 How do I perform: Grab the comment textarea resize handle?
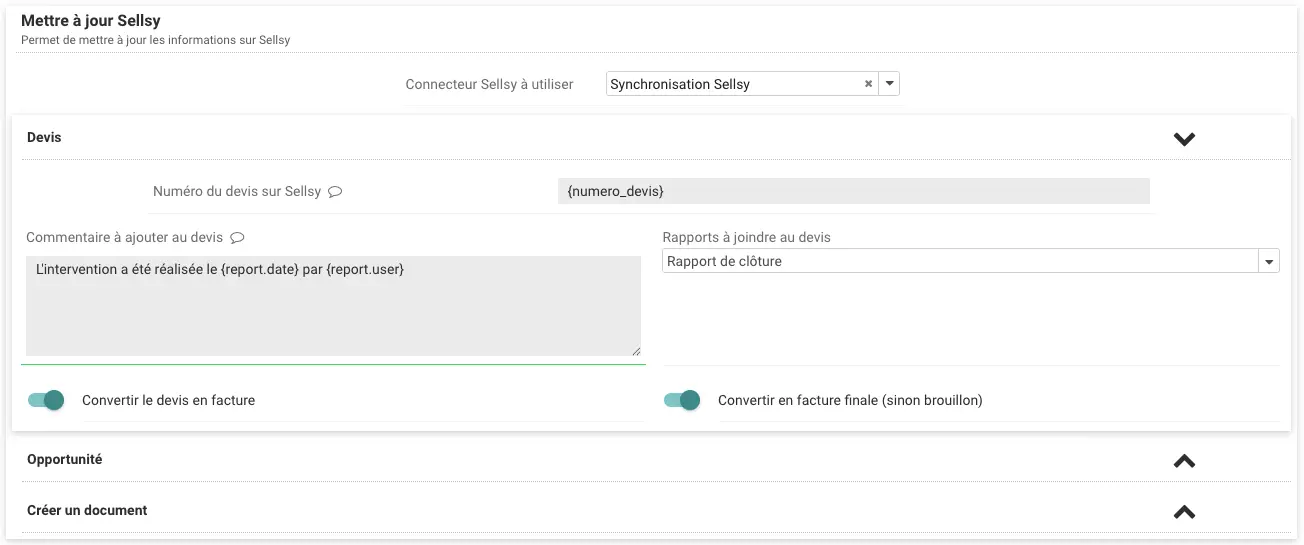(x=635, y=350)
